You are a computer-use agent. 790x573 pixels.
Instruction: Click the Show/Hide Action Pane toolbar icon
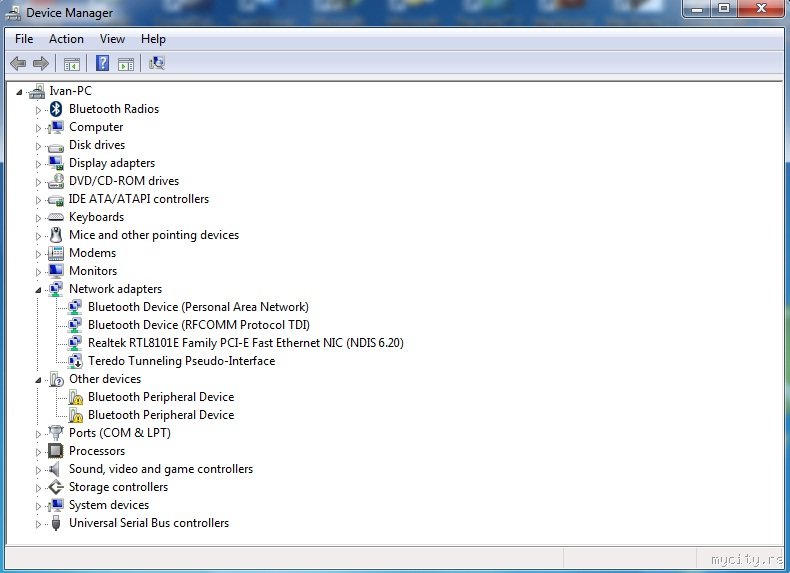(126, 63)
